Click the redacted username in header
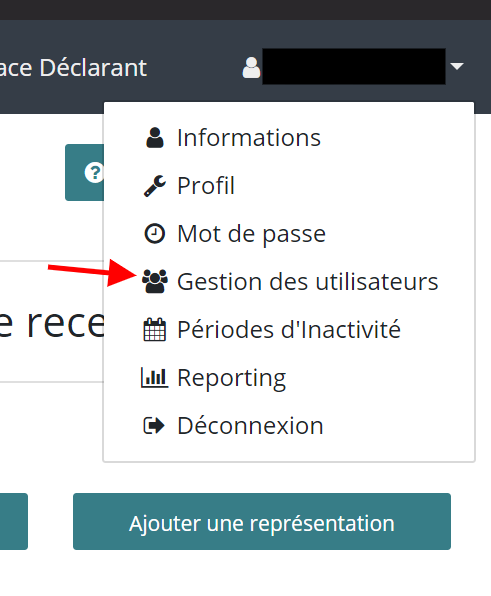Viewport: 491px width, 596px height. pos(354,67)
